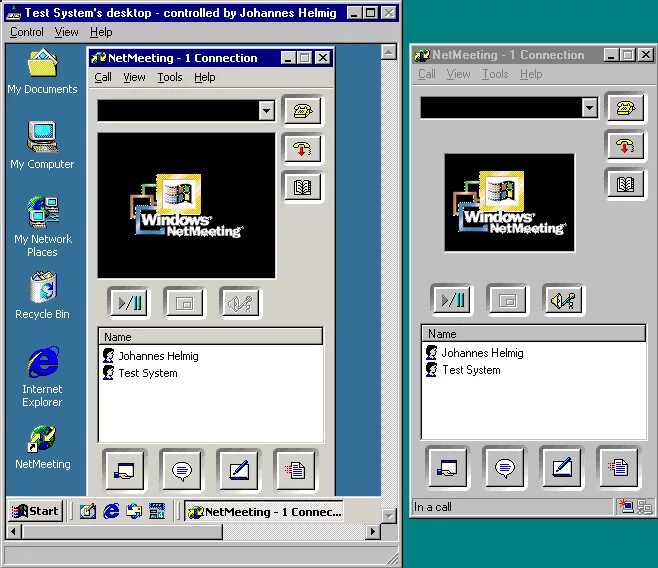
Task: Open Tools menu in local NetMeeting window
Action: [x=495, y=74]
